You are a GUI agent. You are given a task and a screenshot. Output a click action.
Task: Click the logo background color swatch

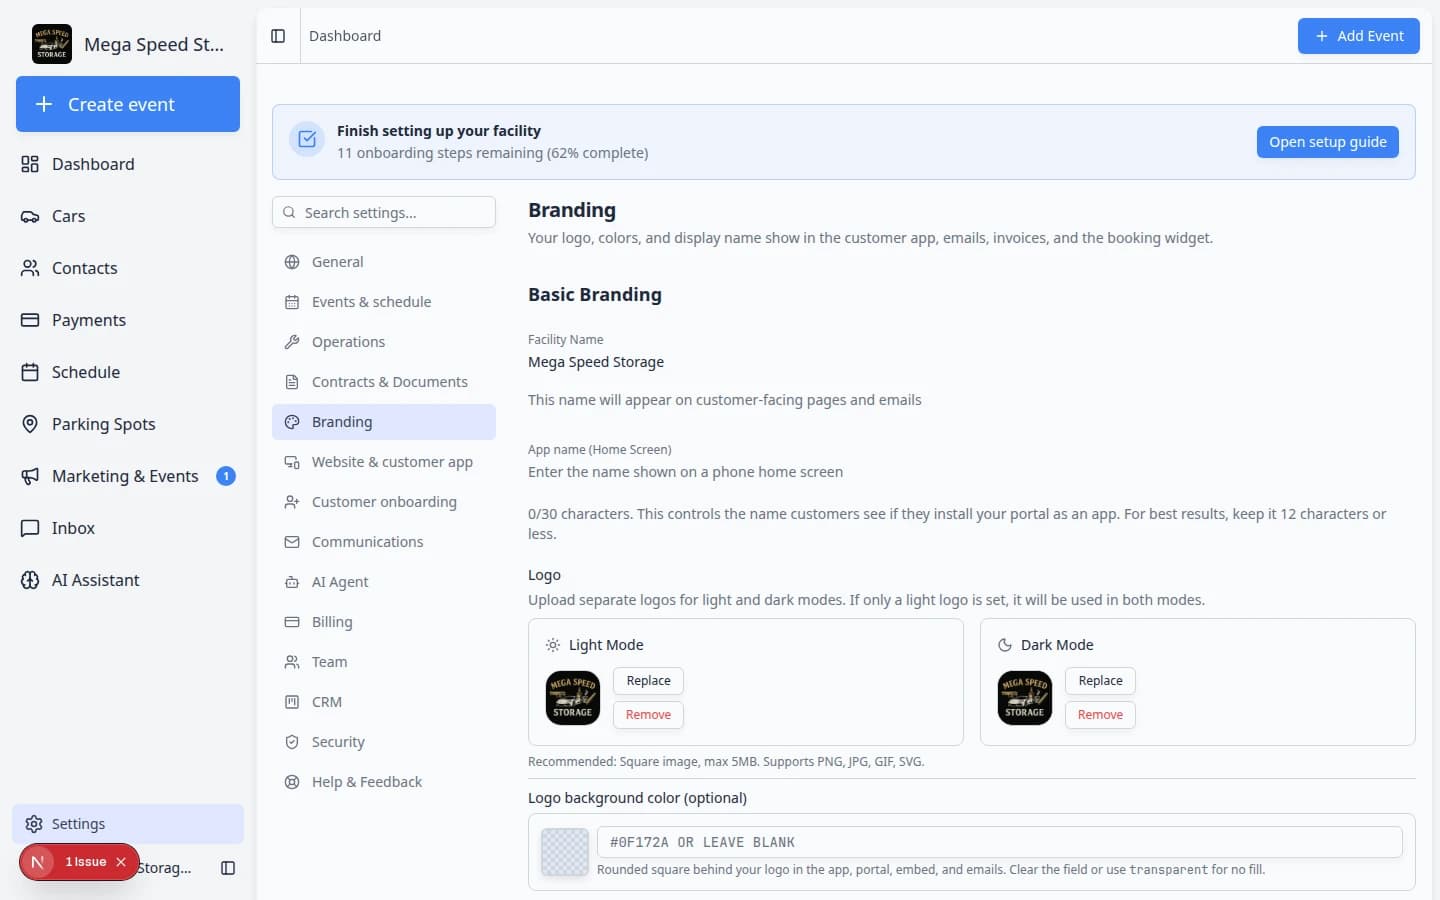(565, 852)
